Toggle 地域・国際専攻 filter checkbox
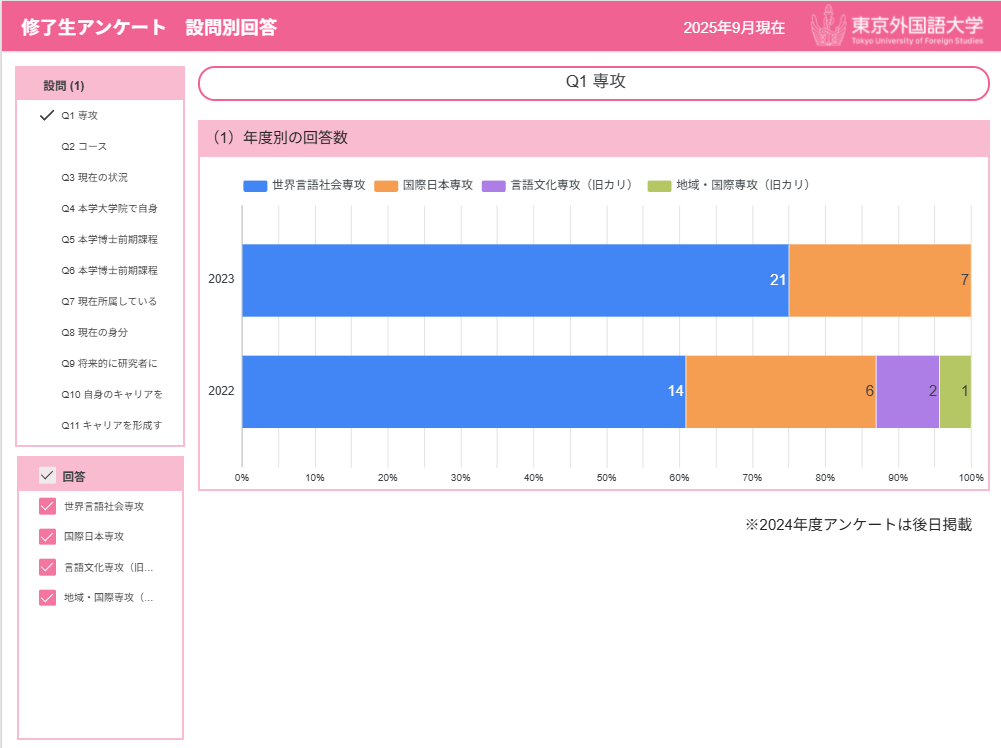1001x748 pixels. coord(47,598)
